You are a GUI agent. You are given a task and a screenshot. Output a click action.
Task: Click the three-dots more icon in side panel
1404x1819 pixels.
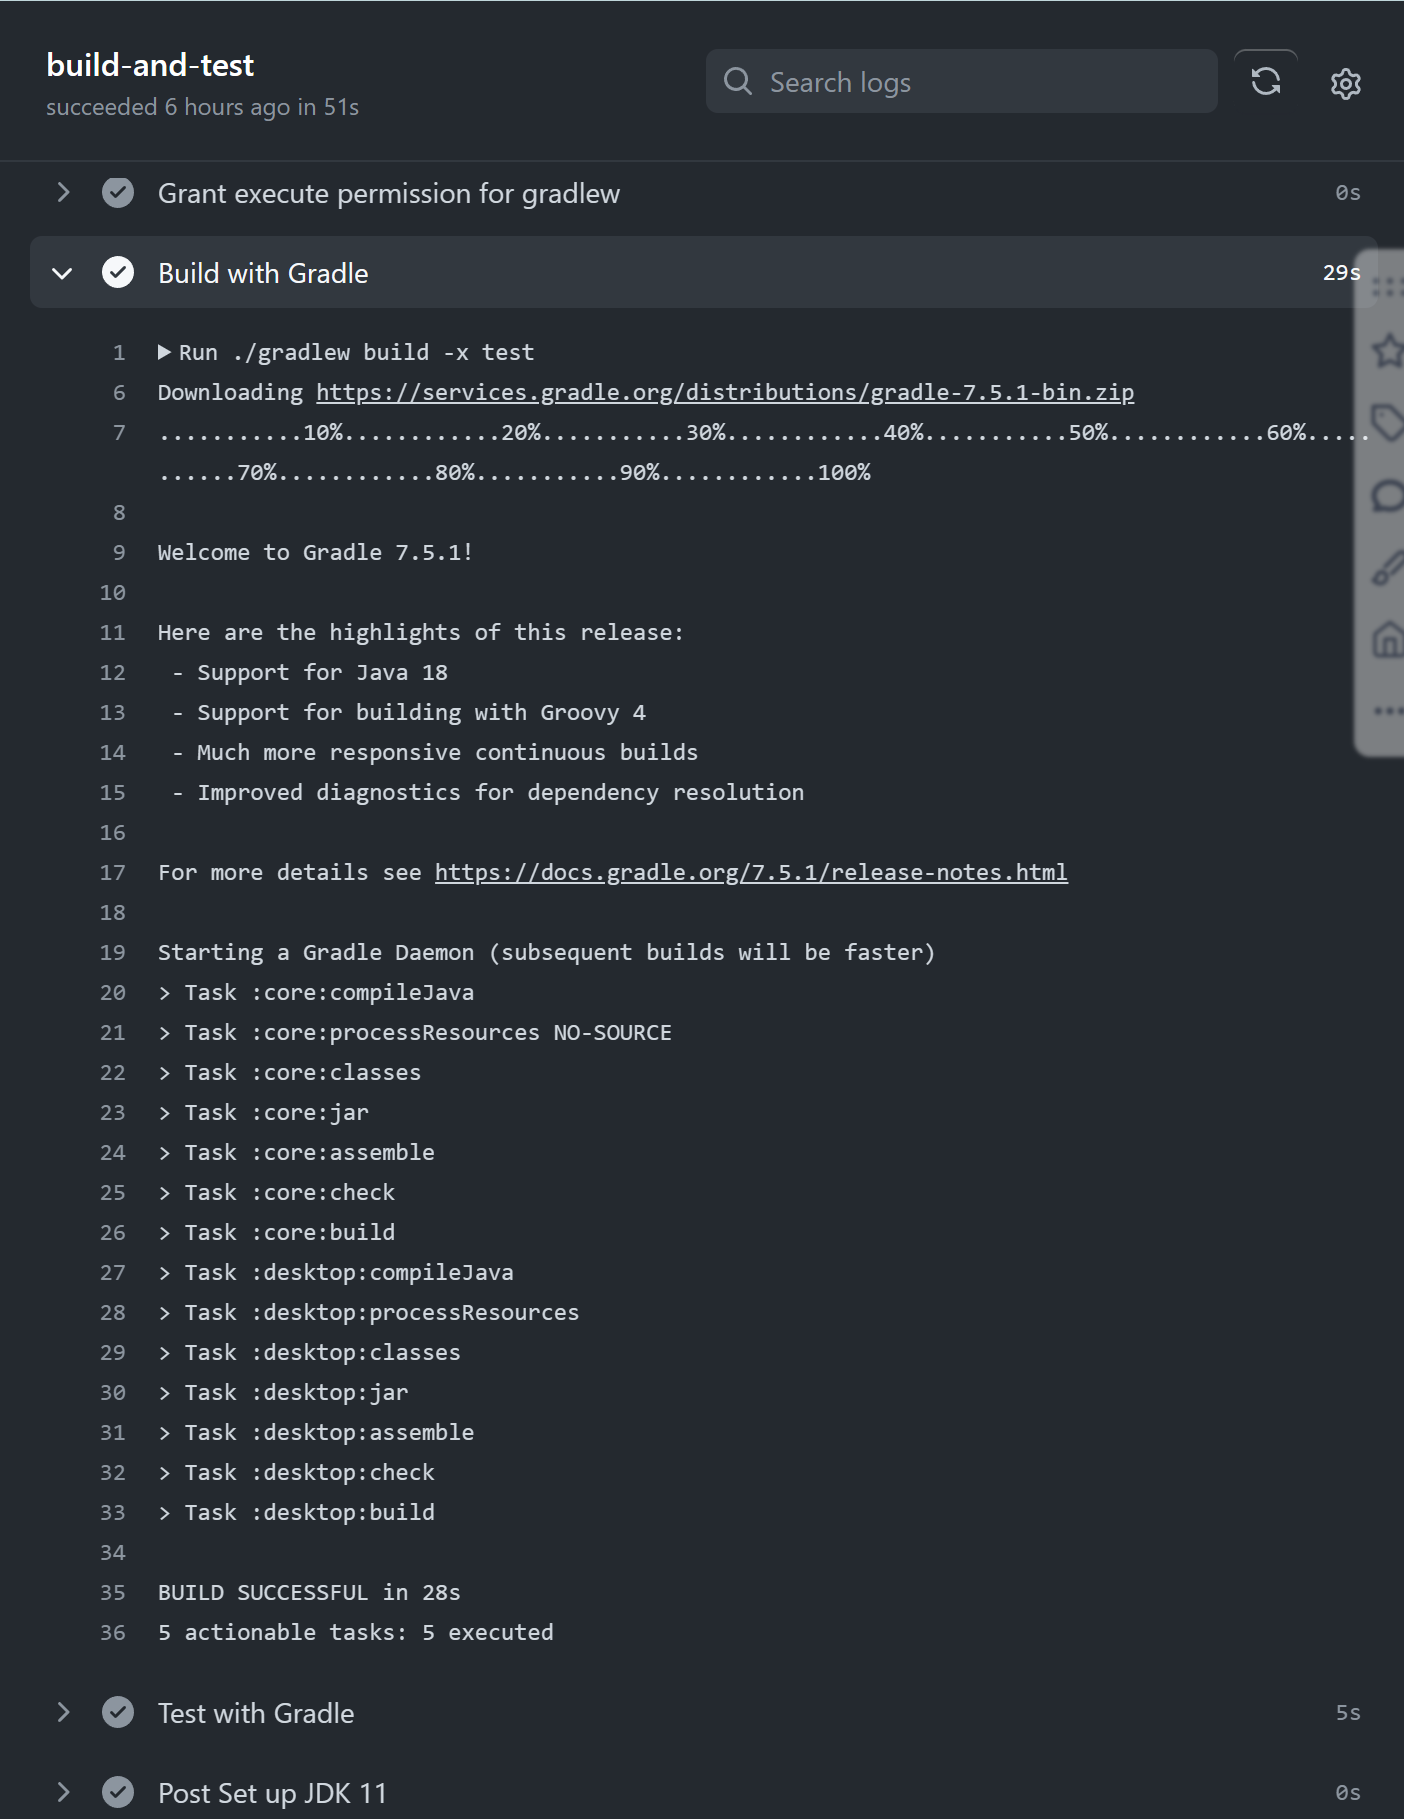(1388, 711)
